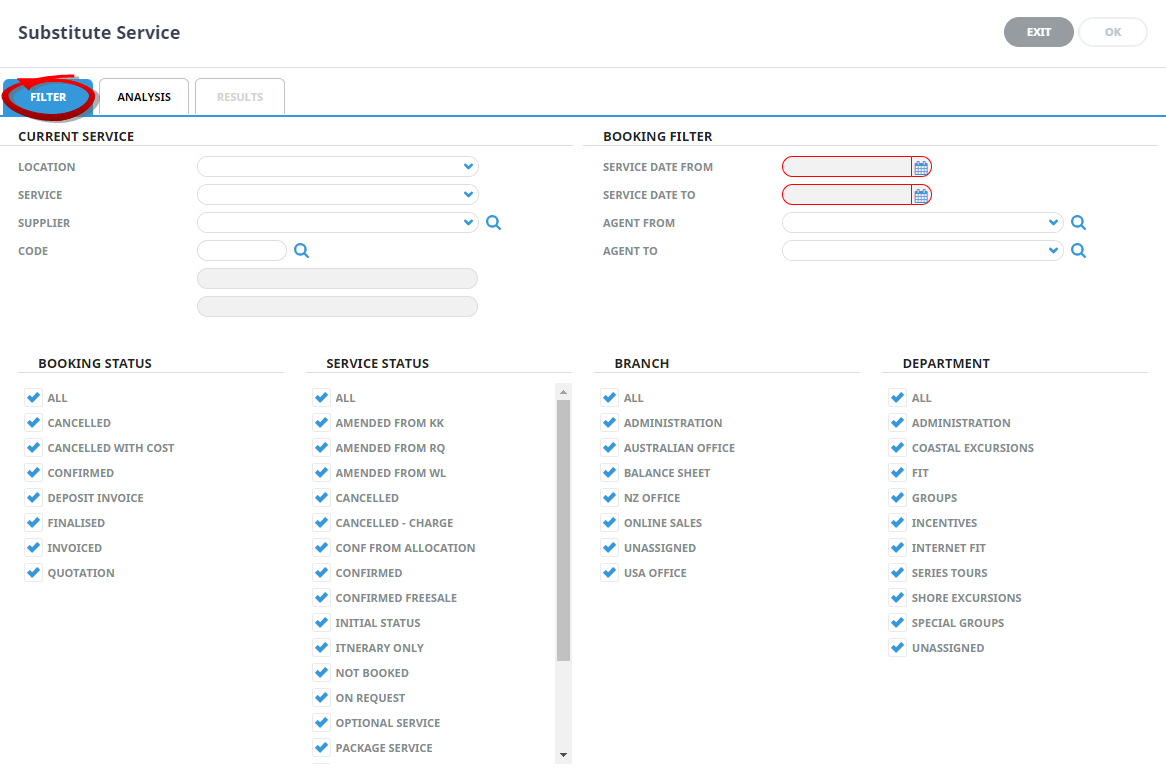Toggle Groups department checkbox

(898, 497)
